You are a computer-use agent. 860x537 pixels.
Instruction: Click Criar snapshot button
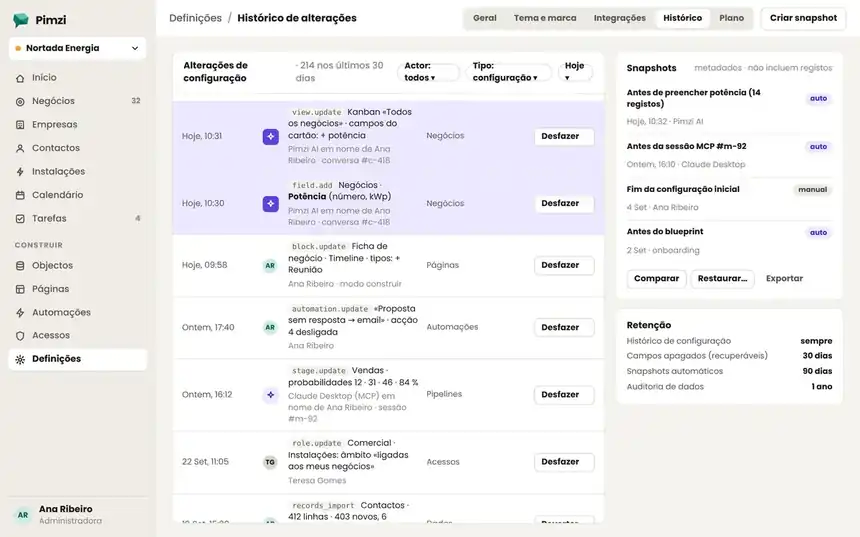(803, 18)
